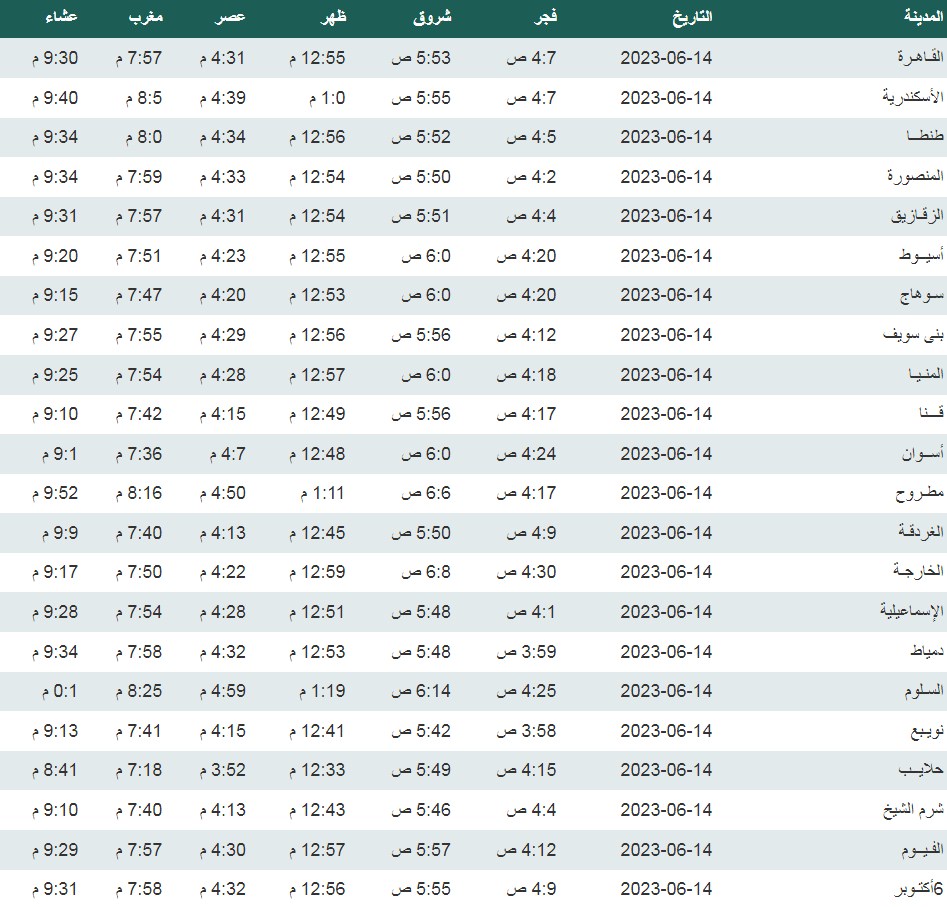Click دمياط's Fajr time 3:59 ص
947x907 pixels.
[x=526, y=652]
